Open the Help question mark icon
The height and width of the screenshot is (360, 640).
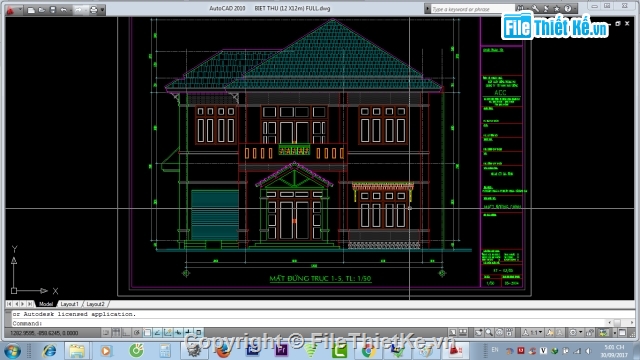[x=568, y=9]
